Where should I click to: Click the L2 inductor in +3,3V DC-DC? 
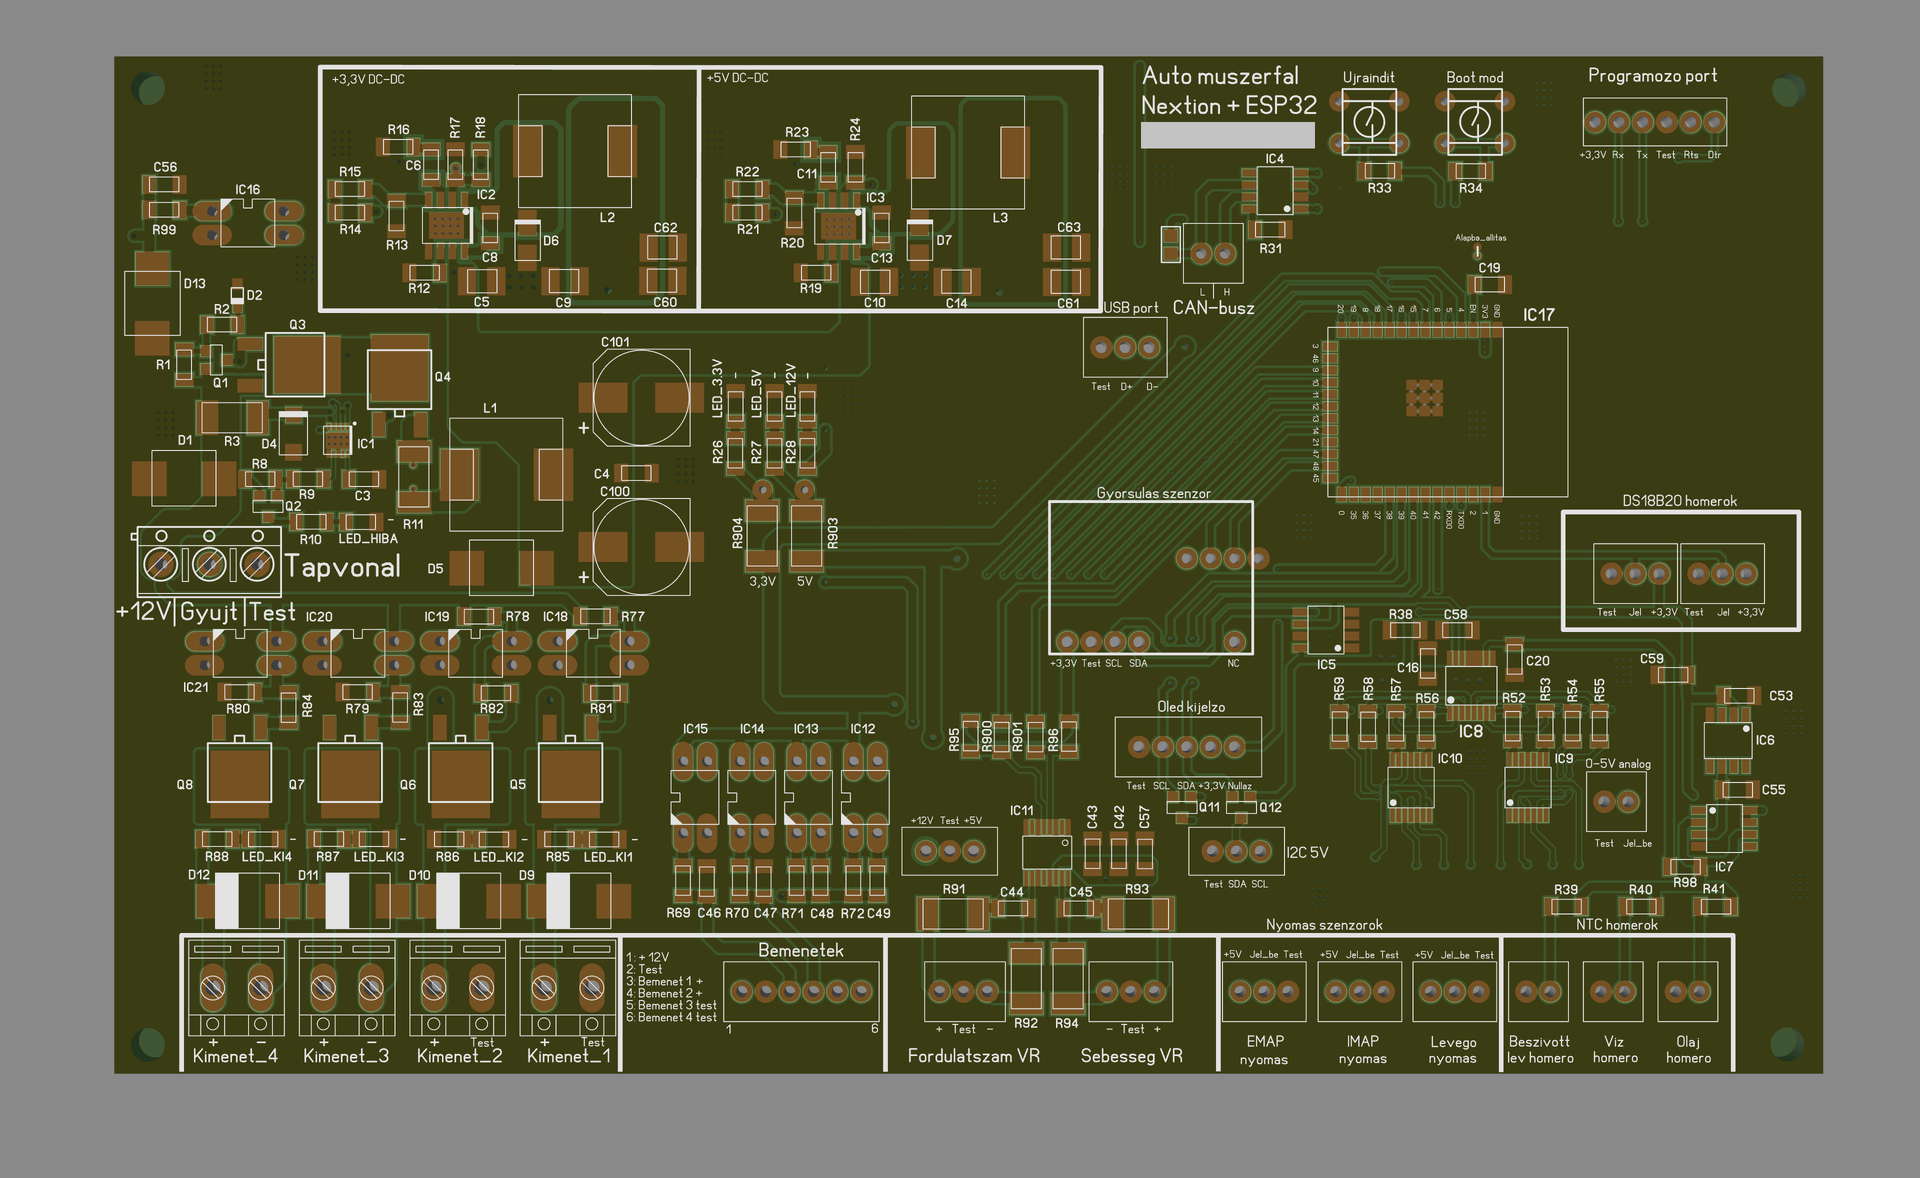coord(574,150)
